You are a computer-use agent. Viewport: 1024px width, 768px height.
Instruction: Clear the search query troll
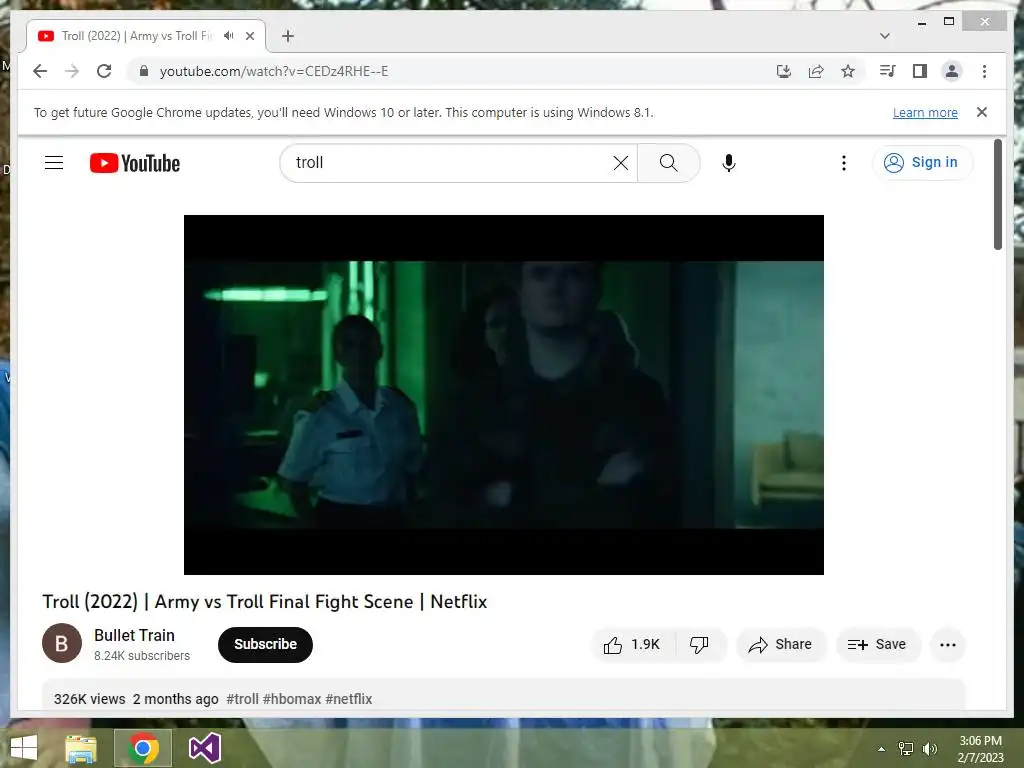click(x=620, y=163)
